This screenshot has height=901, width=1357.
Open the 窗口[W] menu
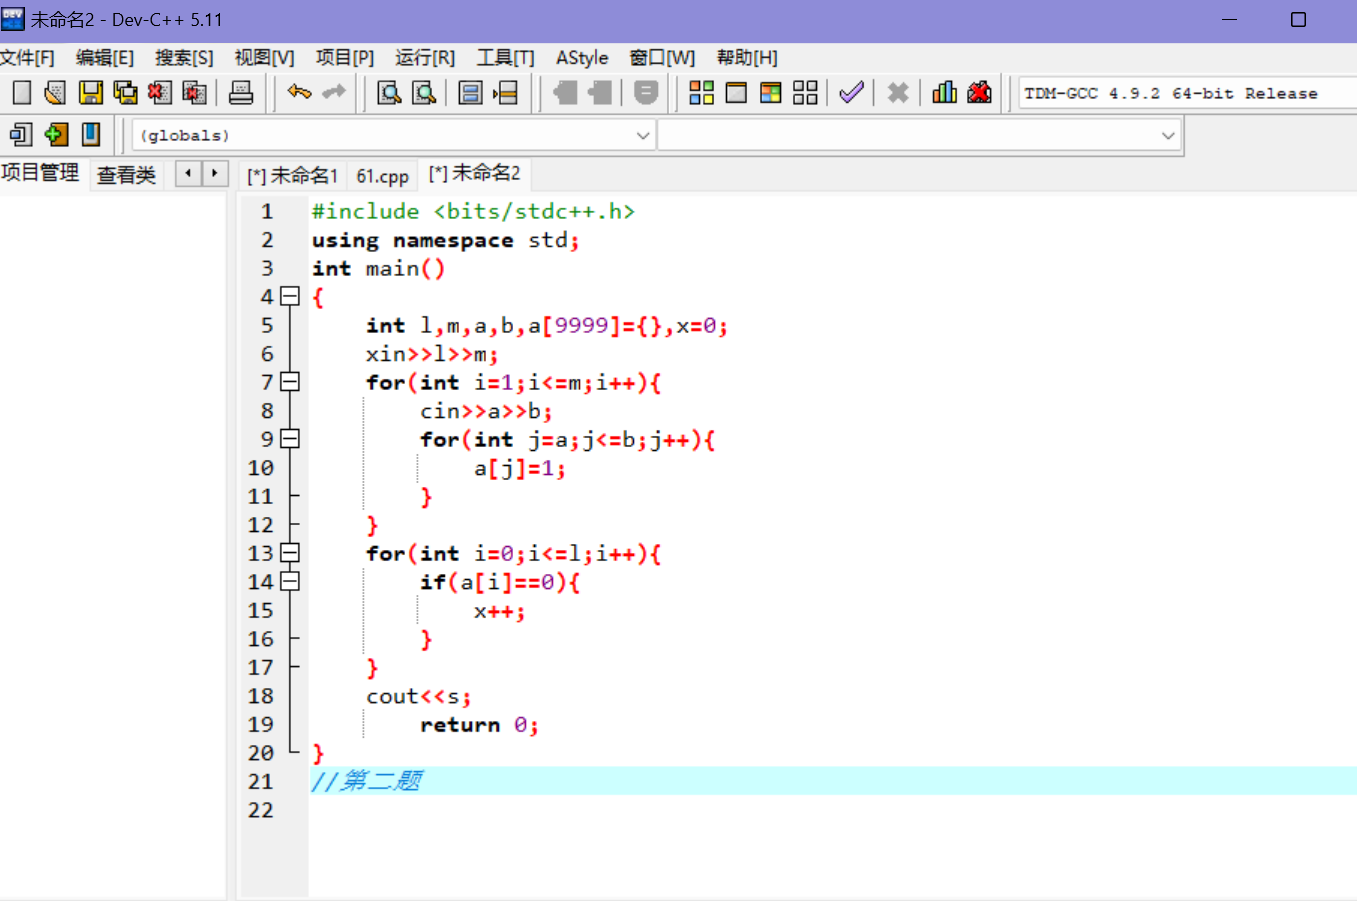point(662,58)
